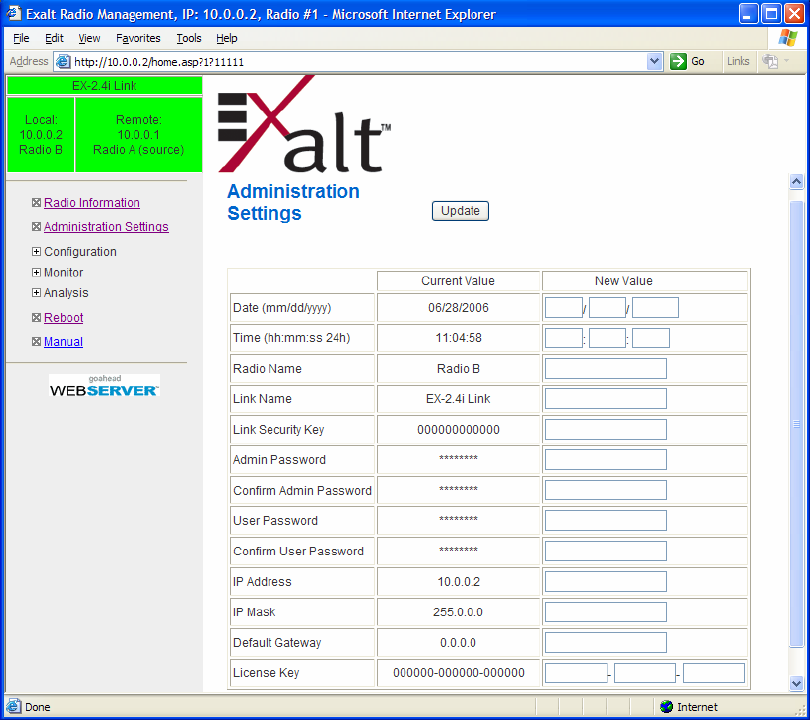Open the Administration Settings link

(x=106, y=226)
